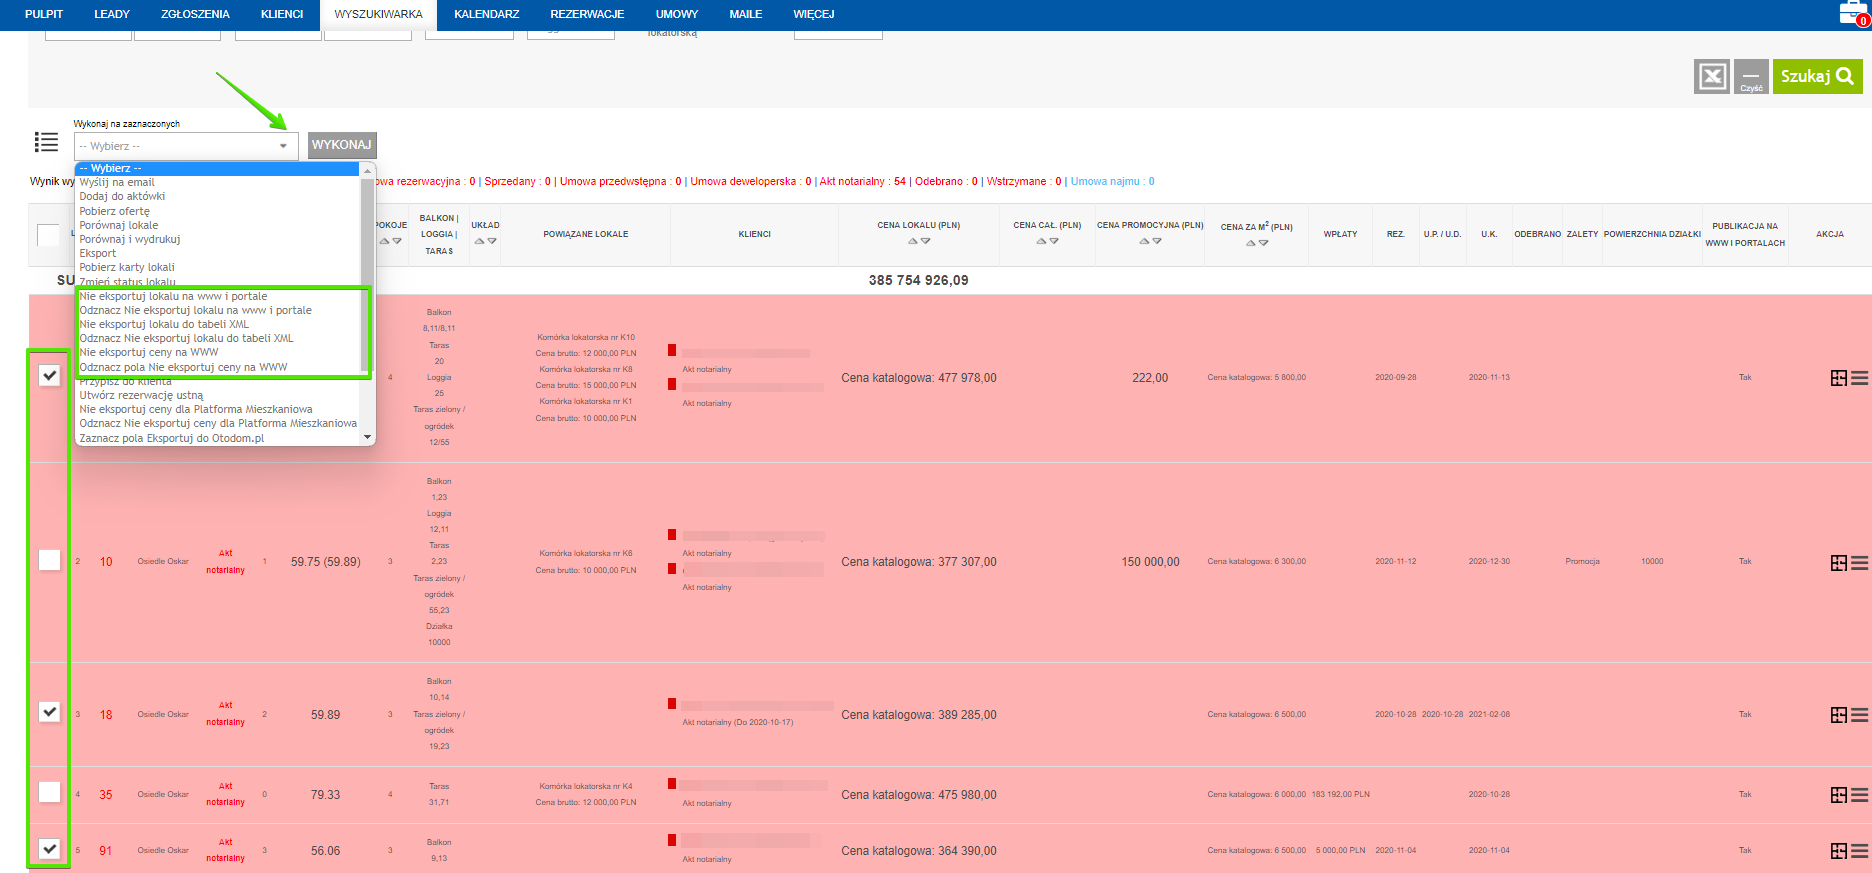Open the UMOWY tab
The image size is (1872, 873).
[x=677, y=14]
